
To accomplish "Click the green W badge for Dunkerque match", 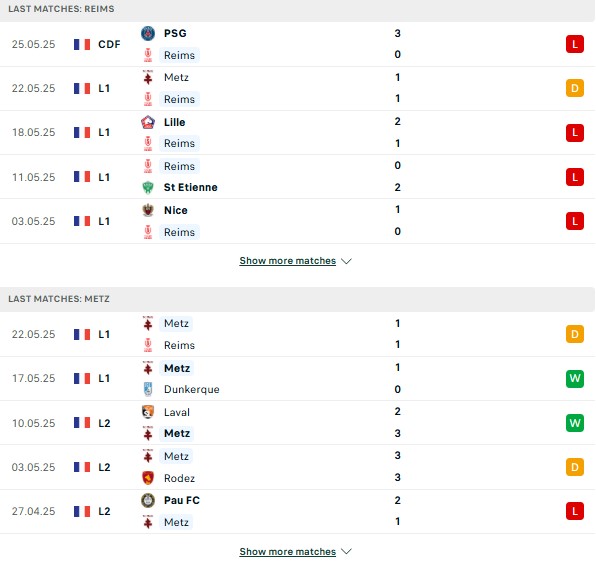I will (575, 379).
